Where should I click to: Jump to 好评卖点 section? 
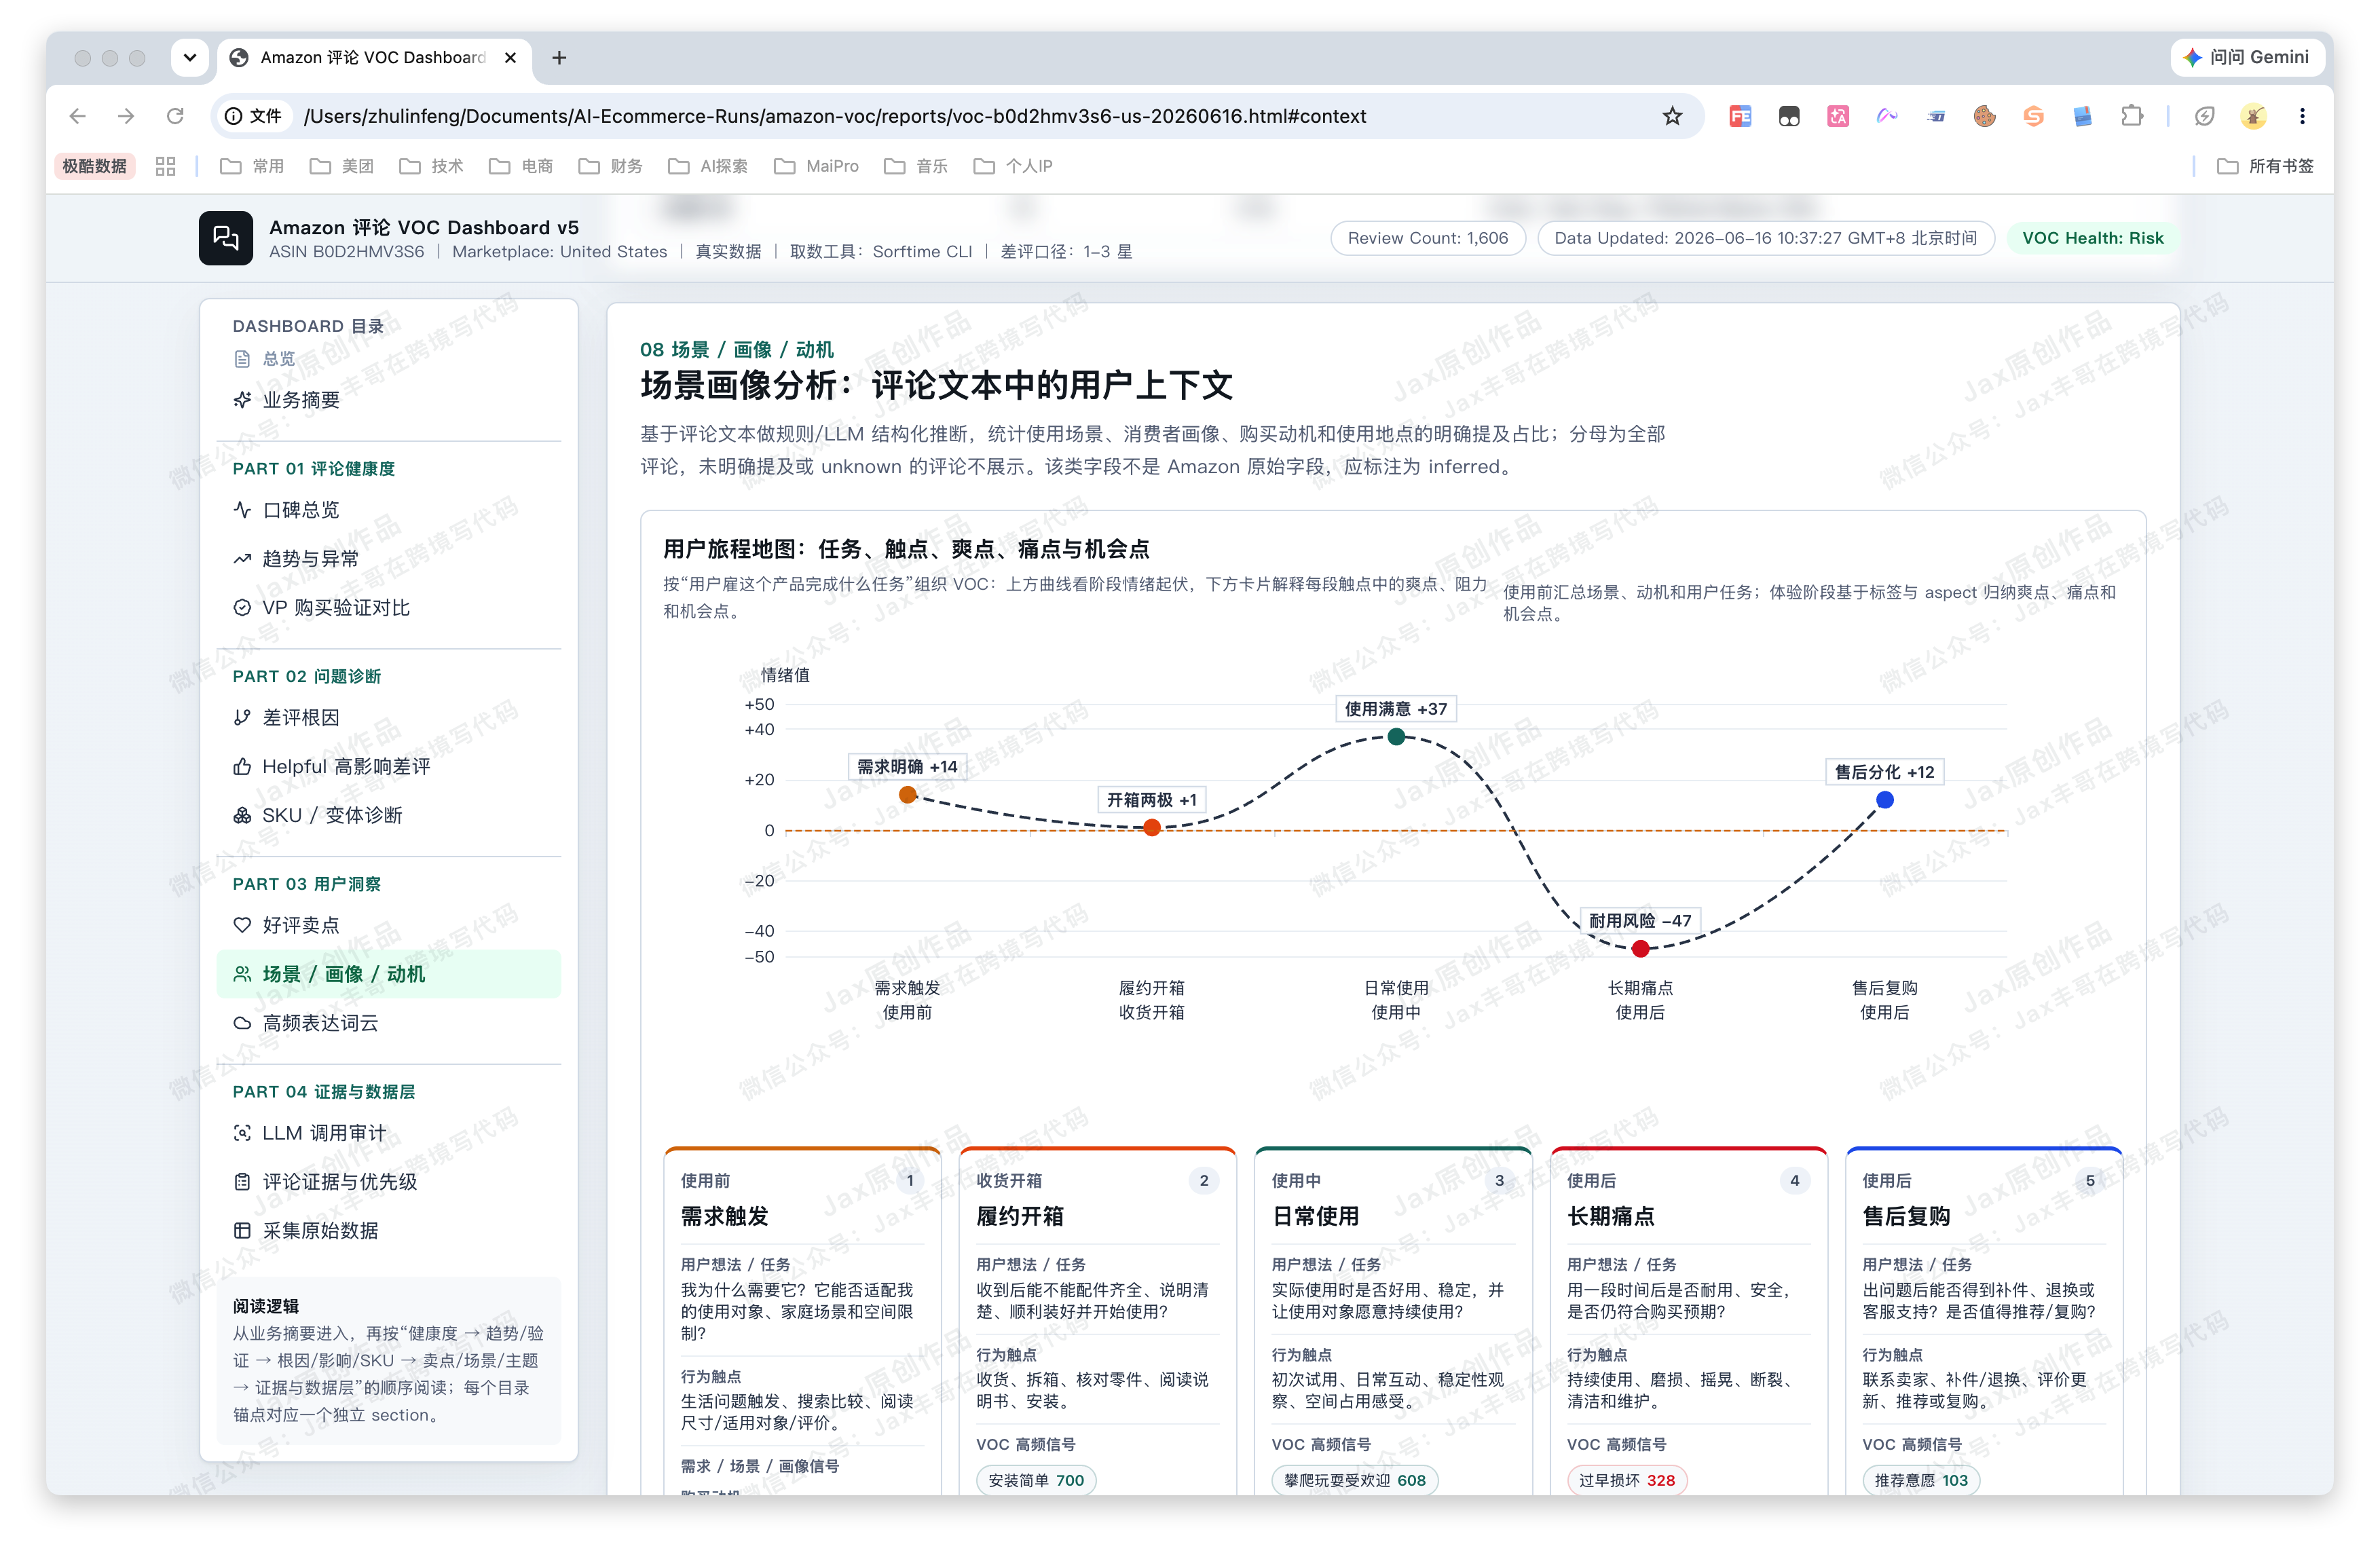[x=388, y=926]
